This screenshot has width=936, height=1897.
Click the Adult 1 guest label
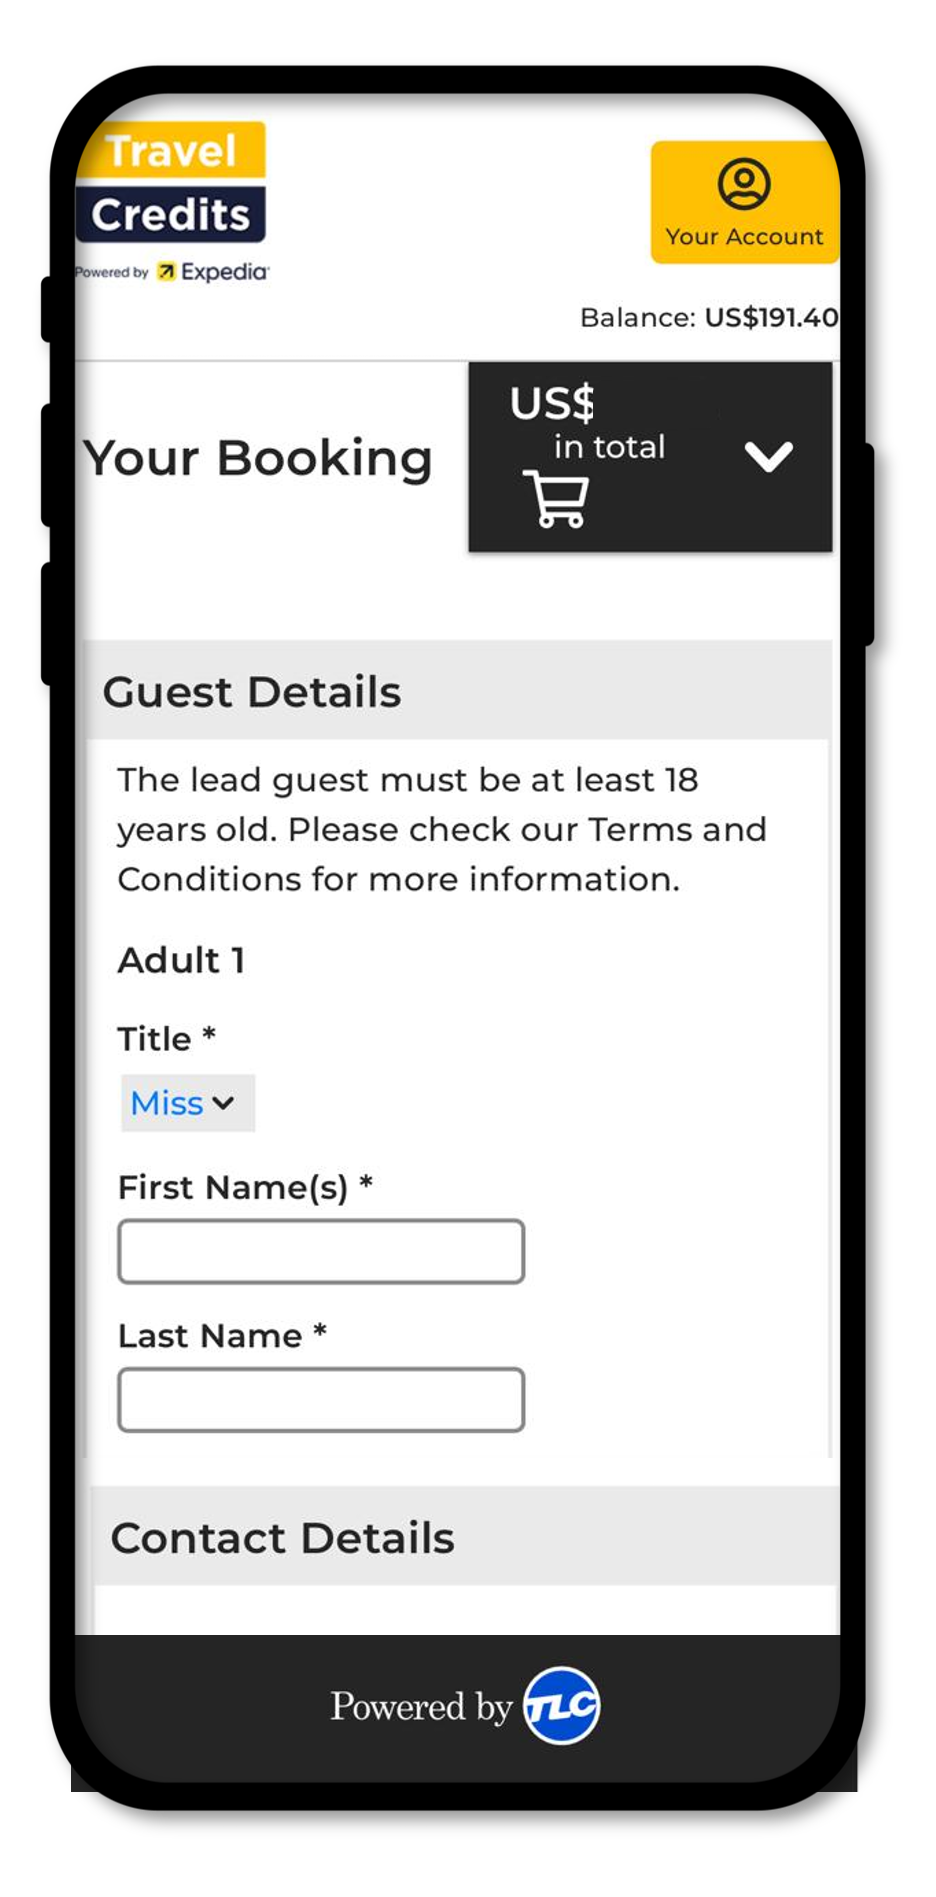coord(181,960)
